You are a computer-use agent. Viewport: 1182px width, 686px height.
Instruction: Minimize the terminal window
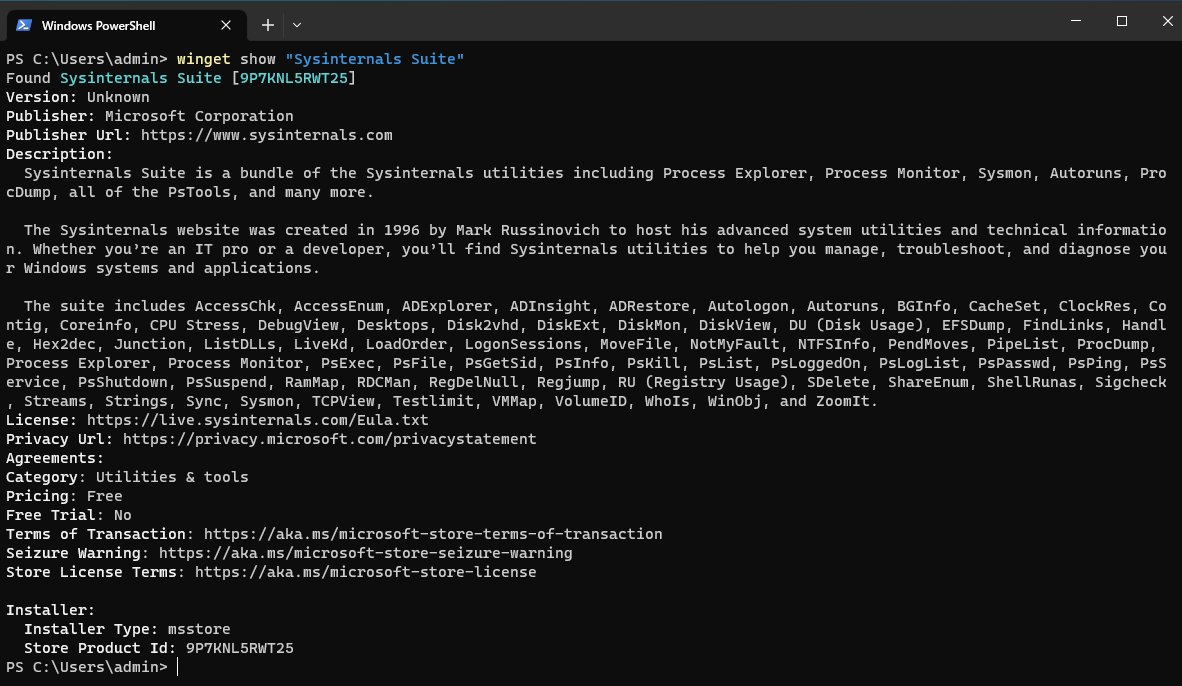[x=1075, y=20]
